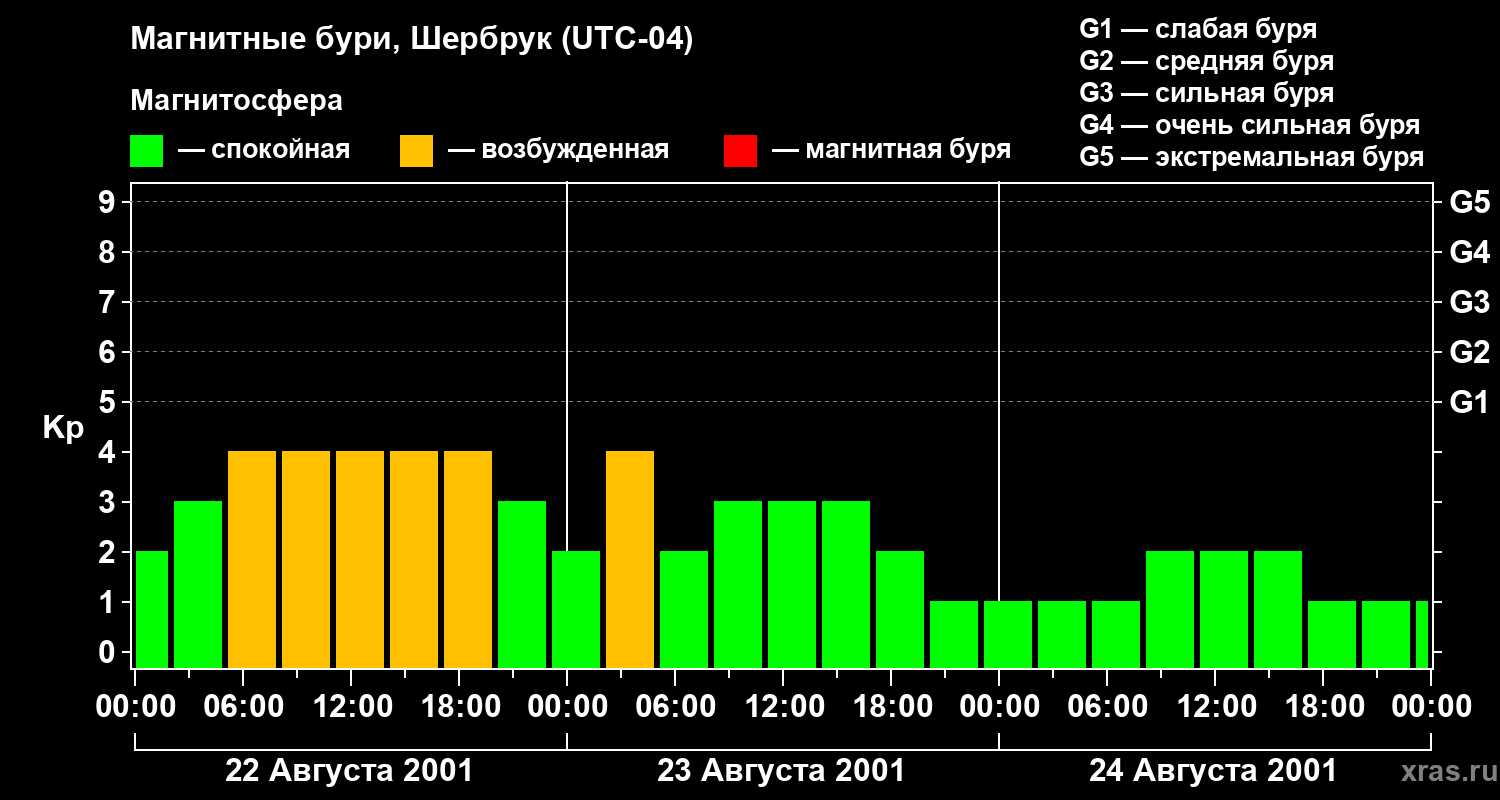The height and width of the screenshot is (800, 1500).
Task: Click the '24 Августа 2001' date label
Action: tap(1213, 771)
